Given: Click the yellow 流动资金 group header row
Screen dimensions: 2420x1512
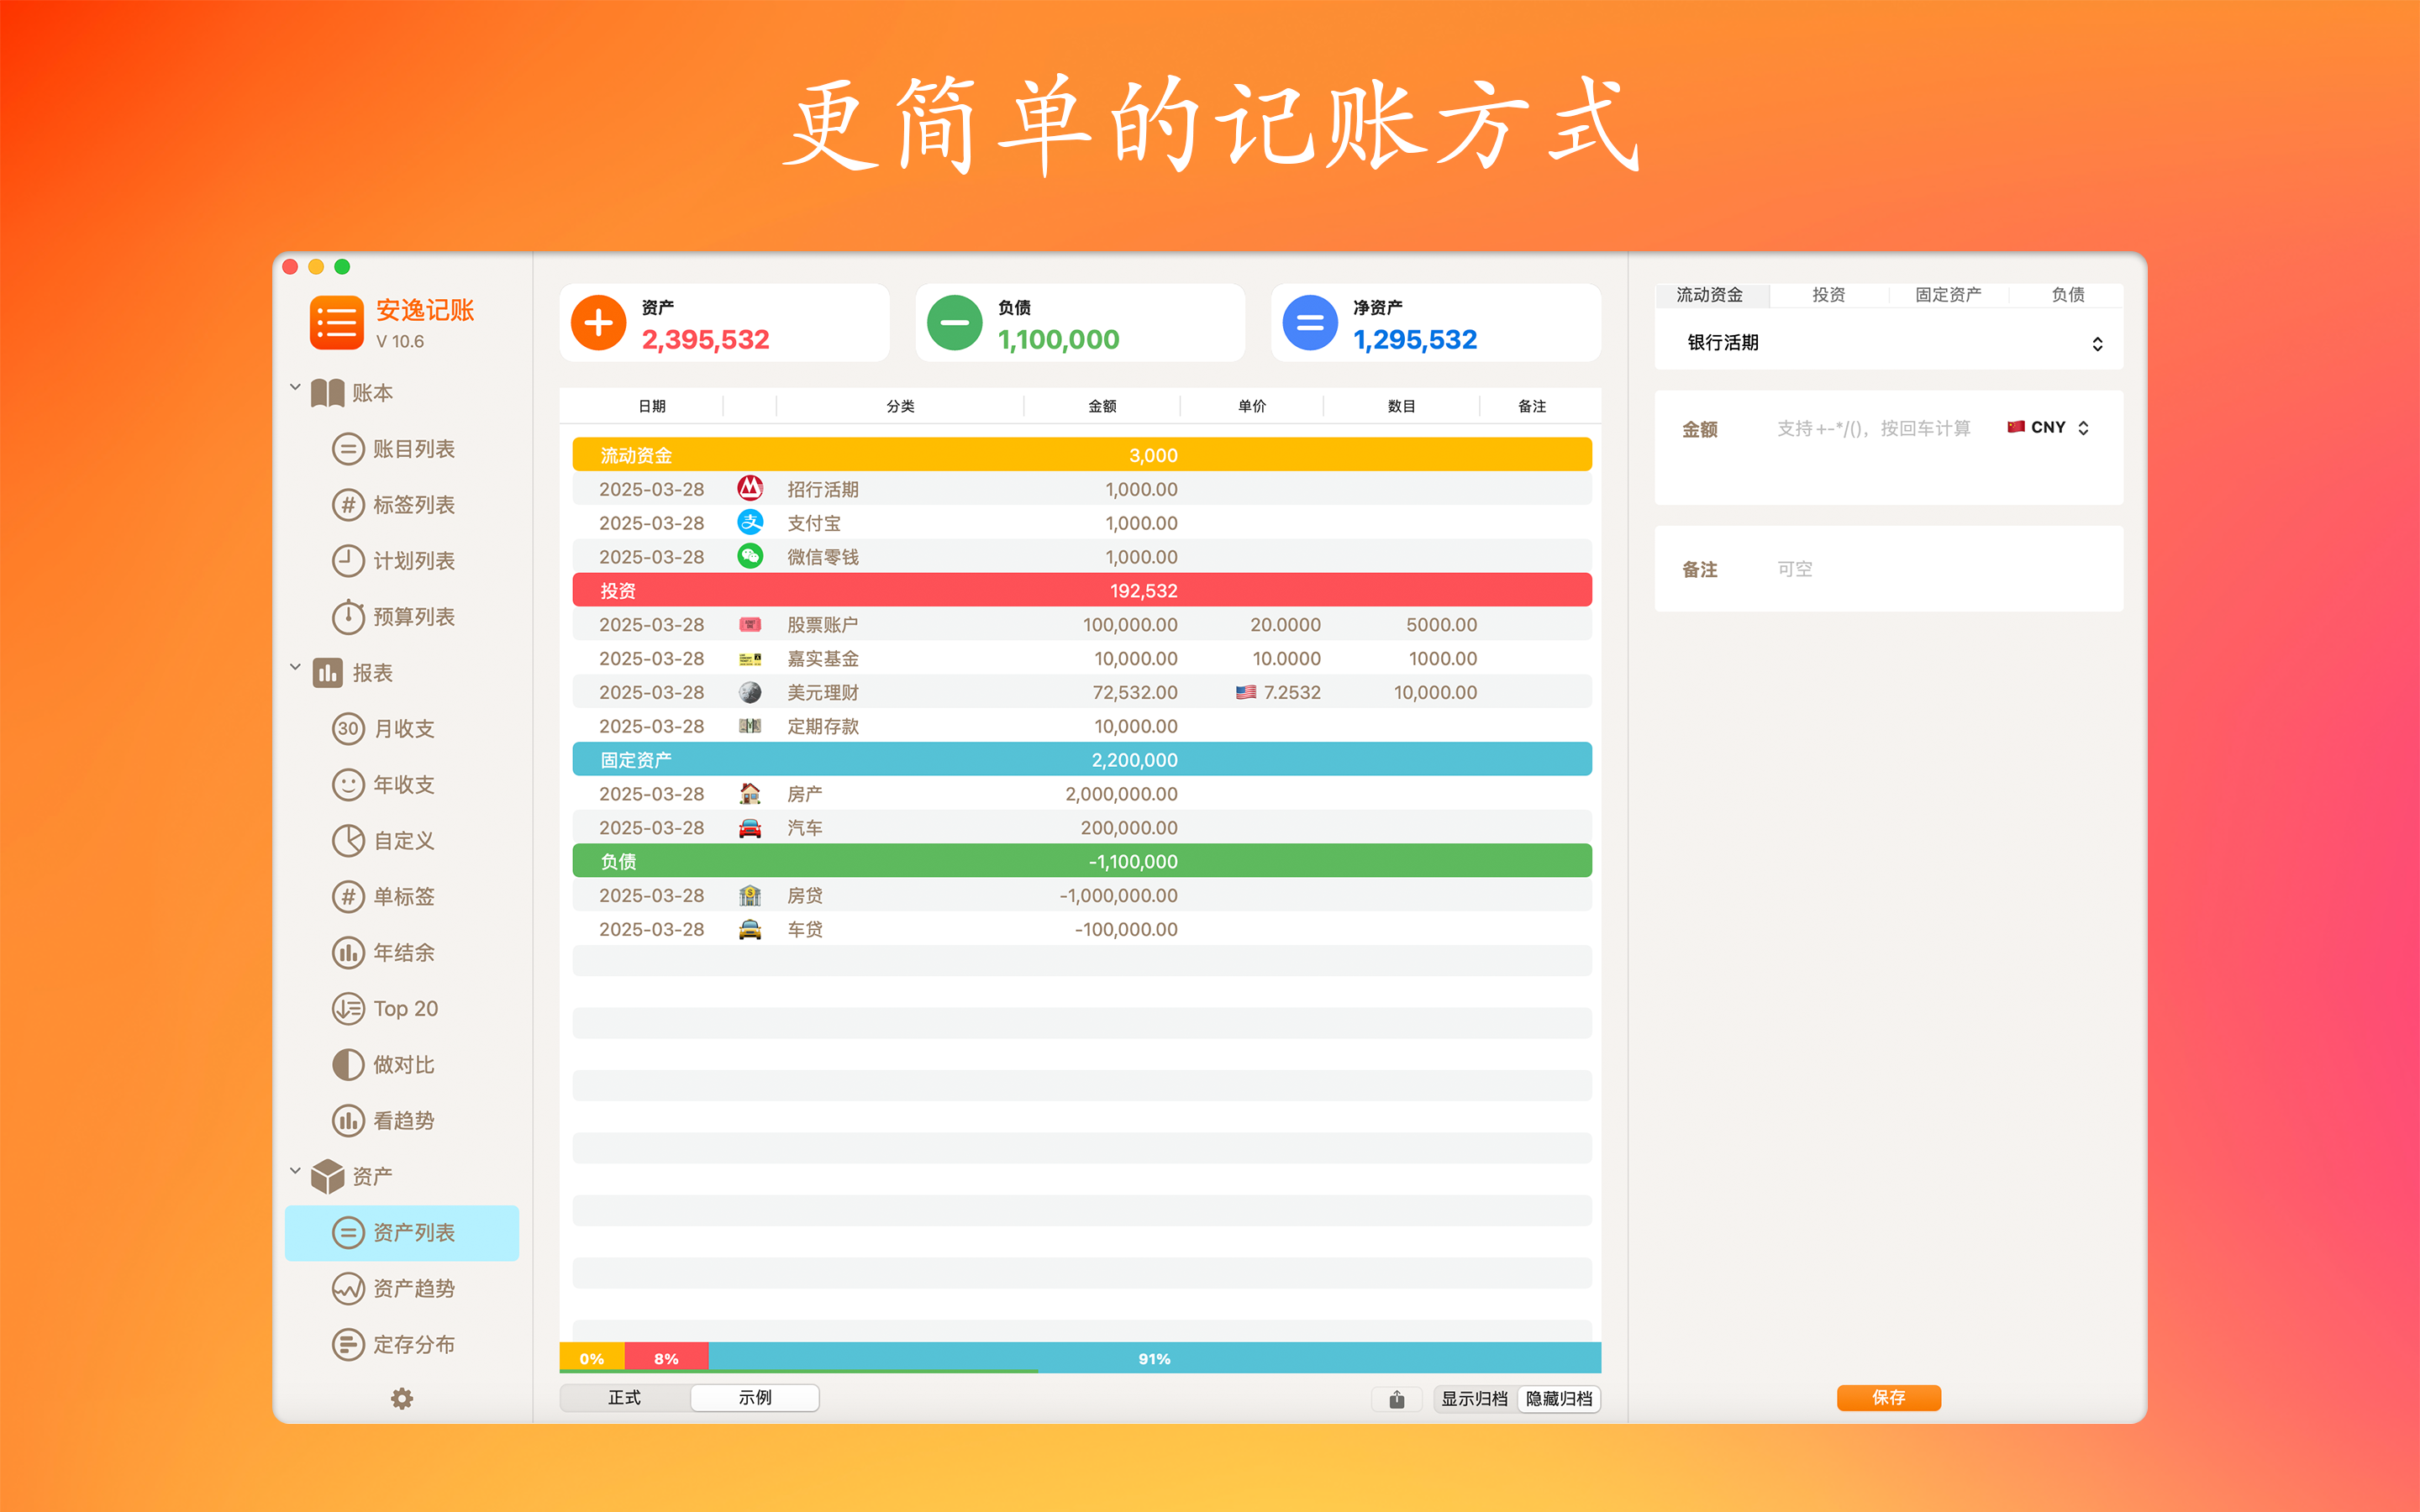Looking at the screenshot, I should 1082,455.
